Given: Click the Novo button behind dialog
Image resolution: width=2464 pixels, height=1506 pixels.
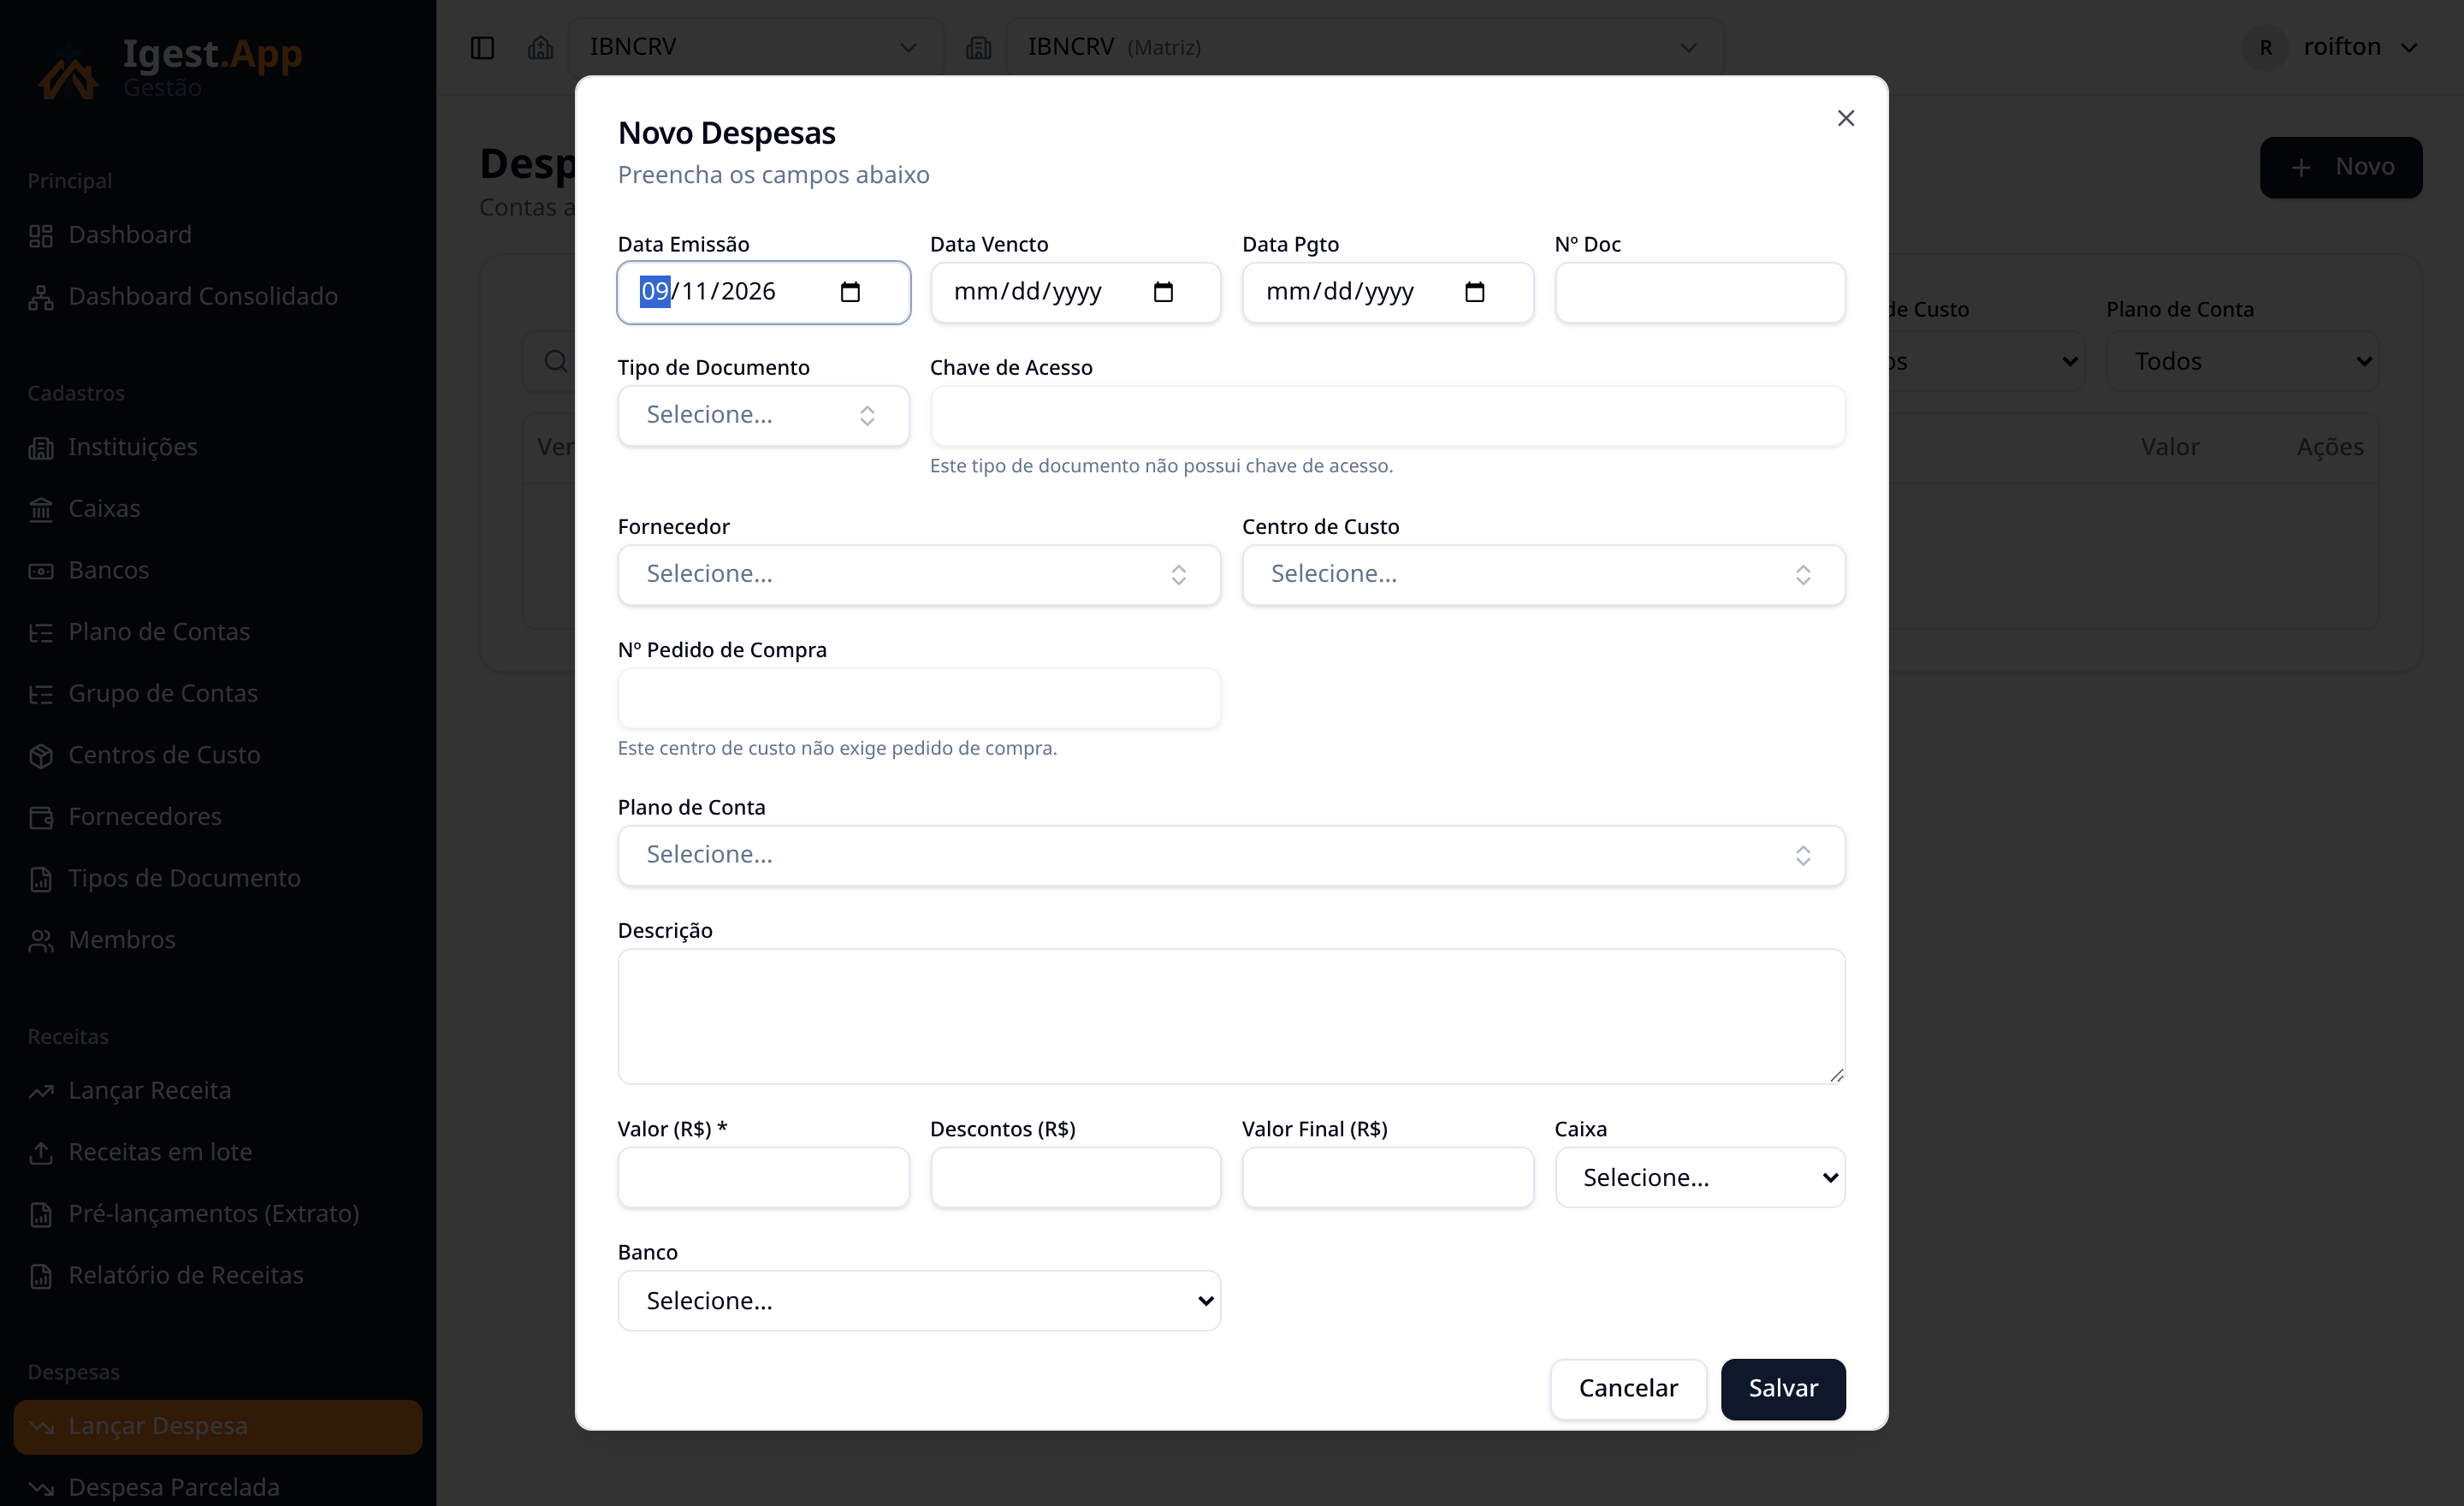Looking at the screenshot, I should 2340,167.
